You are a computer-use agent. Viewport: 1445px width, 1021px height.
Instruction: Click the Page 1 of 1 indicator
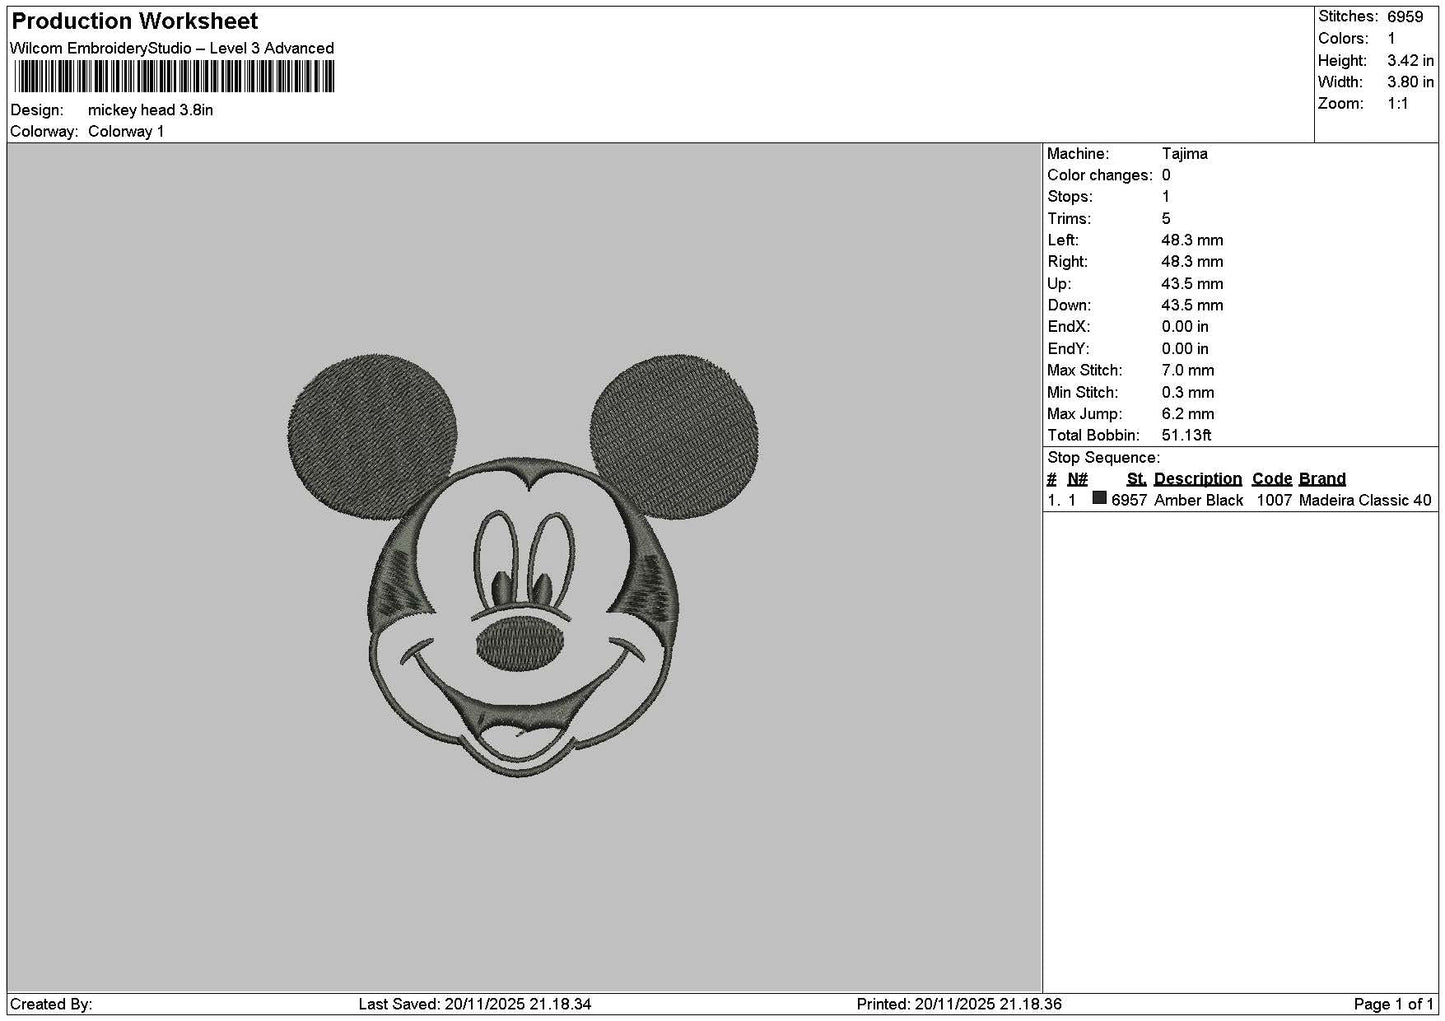click(1394, 1004)
